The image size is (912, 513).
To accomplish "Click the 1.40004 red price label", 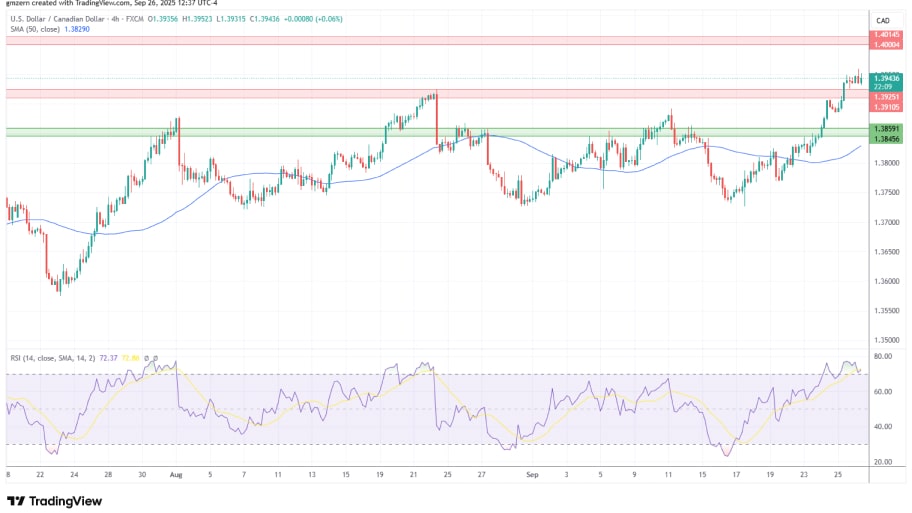I will (886, 44).
